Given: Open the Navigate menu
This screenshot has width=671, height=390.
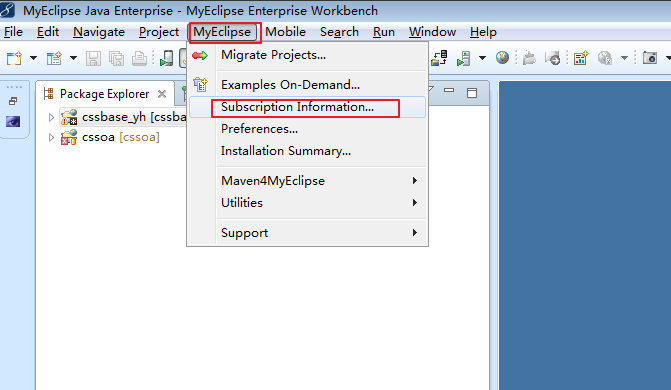Looking at the screenshot, I should click(99, 32).
